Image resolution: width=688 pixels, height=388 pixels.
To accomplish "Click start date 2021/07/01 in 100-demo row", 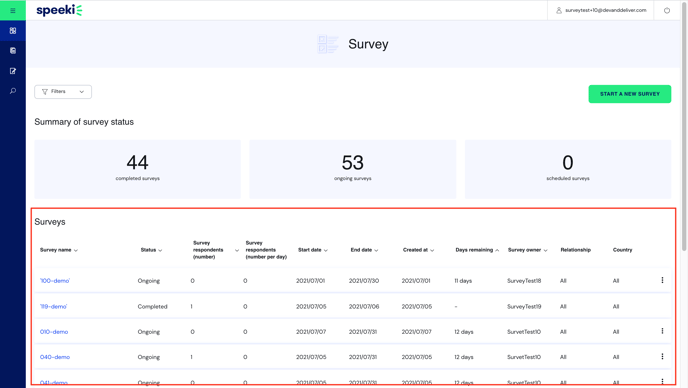I will click(311, 280).
